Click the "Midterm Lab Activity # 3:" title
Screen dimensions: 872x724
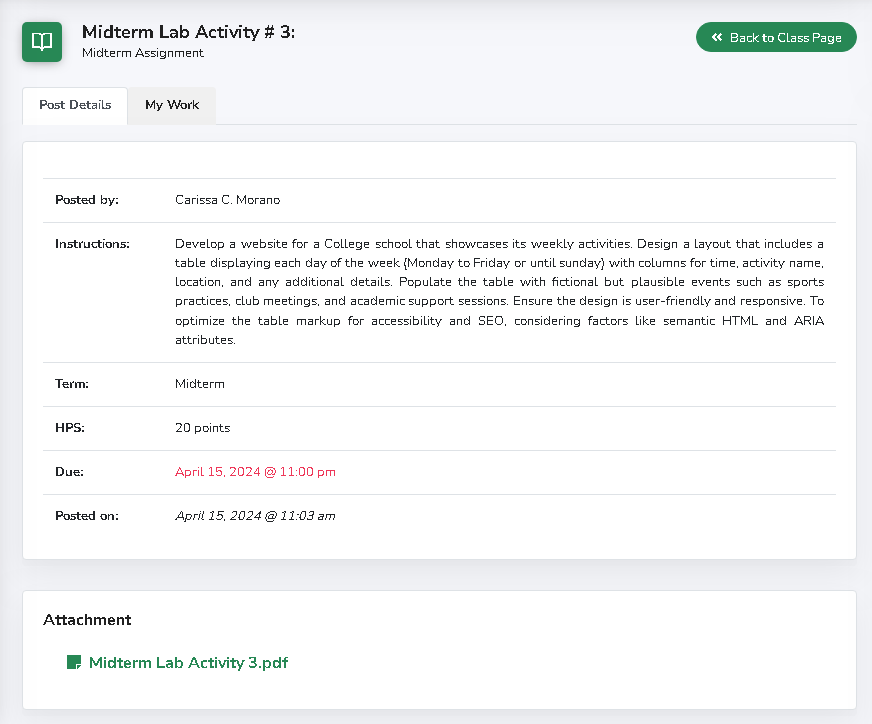188,32
